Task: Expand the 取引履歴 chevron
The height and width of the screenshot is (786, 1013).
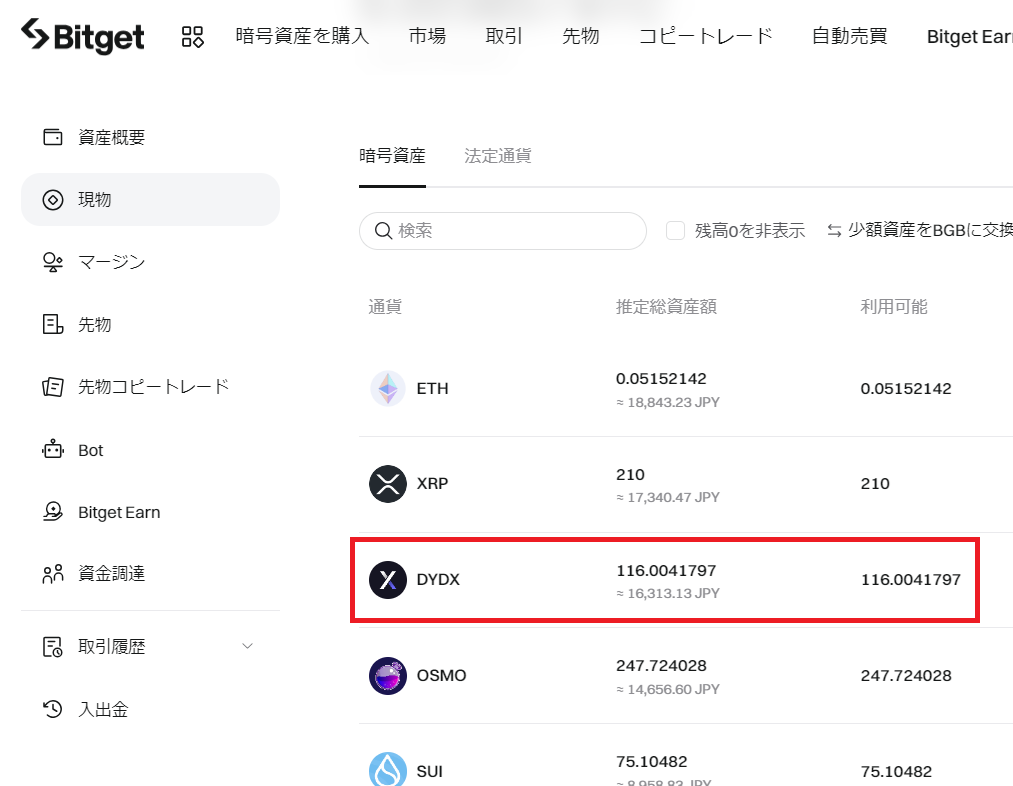Action: coord(247,646)
